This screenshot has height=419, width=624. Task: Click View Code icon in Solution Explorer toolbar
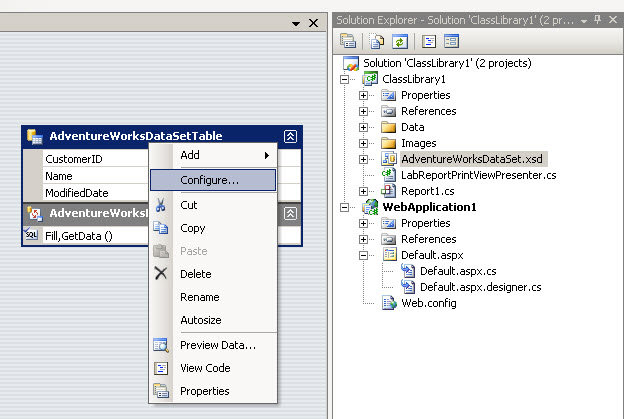pyautogui.click(x=429, y=41)
